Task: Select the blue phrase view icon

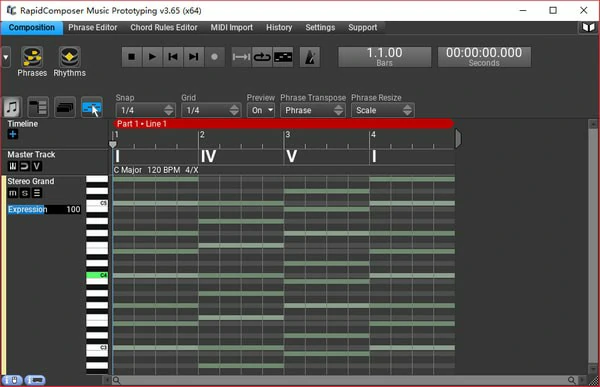Action: [92, 107]
